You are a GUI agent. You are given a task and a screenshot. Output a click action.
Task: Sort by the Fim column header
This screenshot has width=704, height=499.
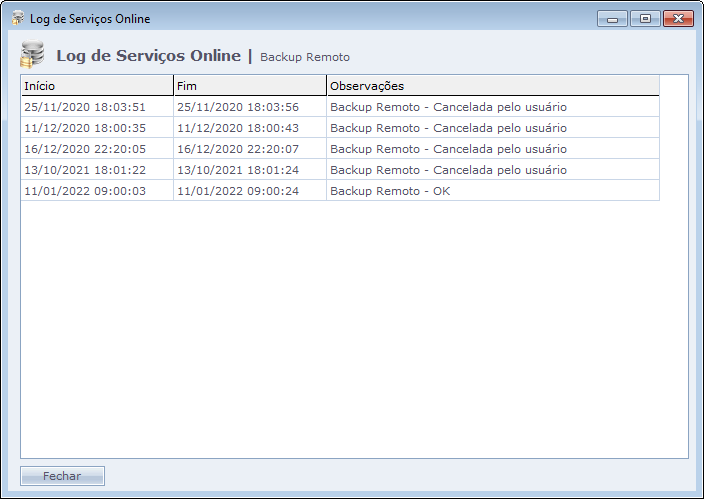[249, 86]
